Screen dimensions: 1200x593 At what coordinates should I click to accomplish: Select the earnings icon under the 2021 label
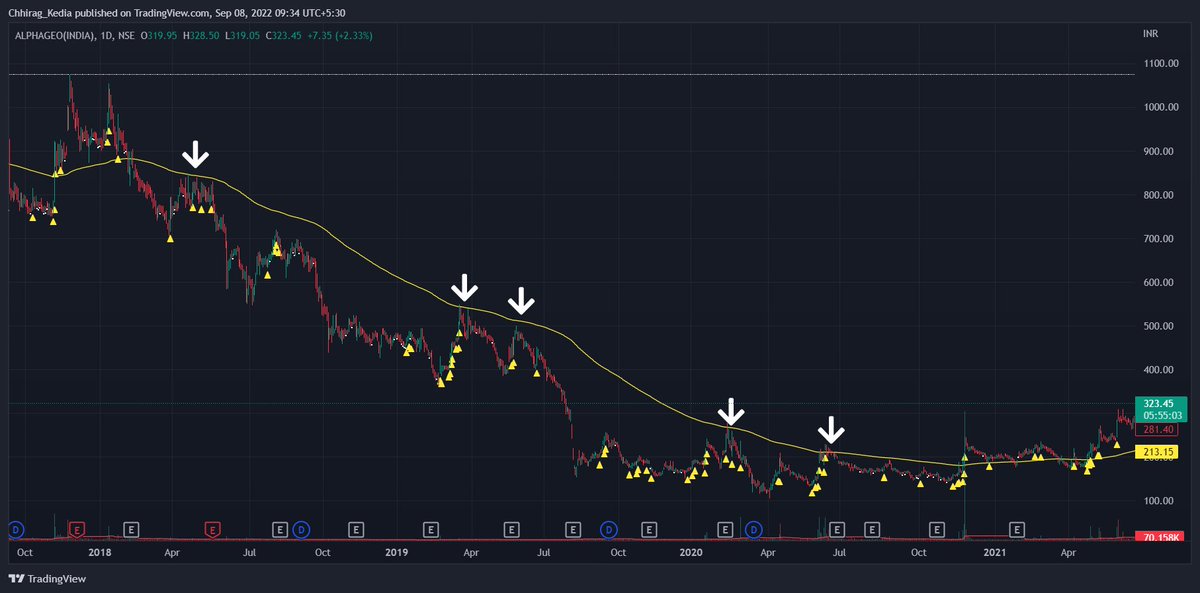tap(1017, 530)
